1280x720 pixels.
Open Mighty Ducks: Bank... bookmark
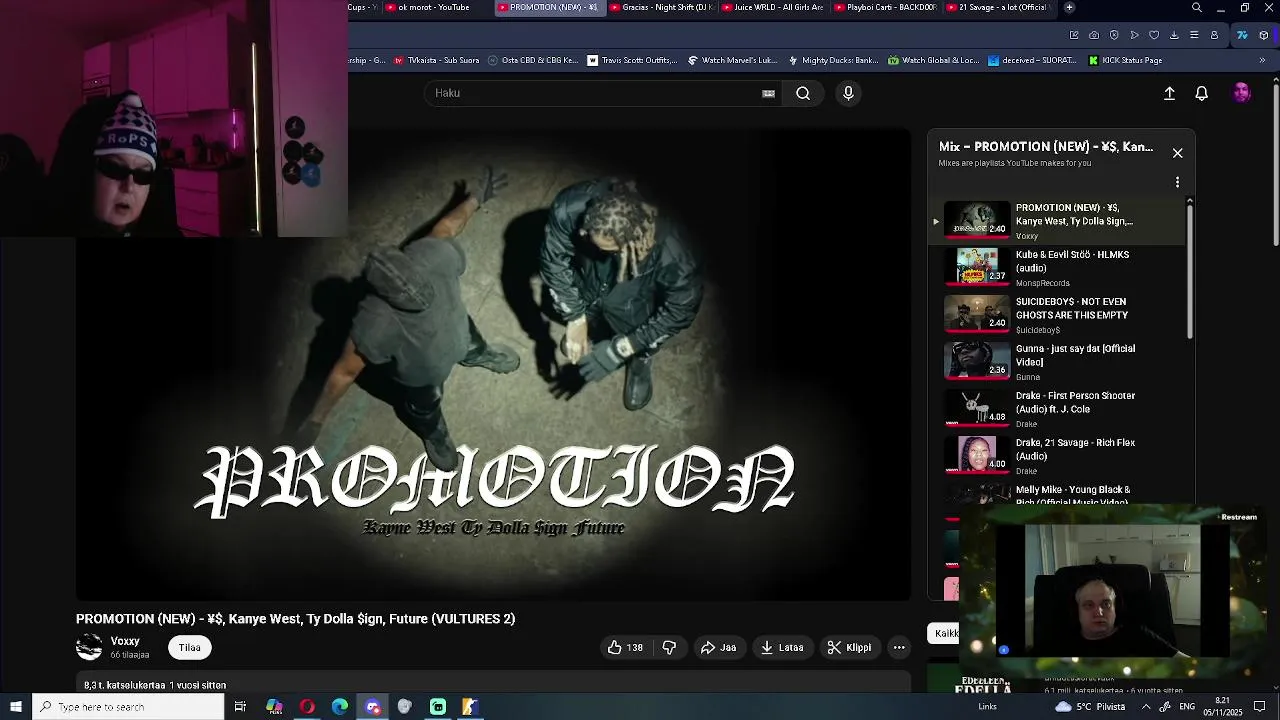tap(833, 60)
